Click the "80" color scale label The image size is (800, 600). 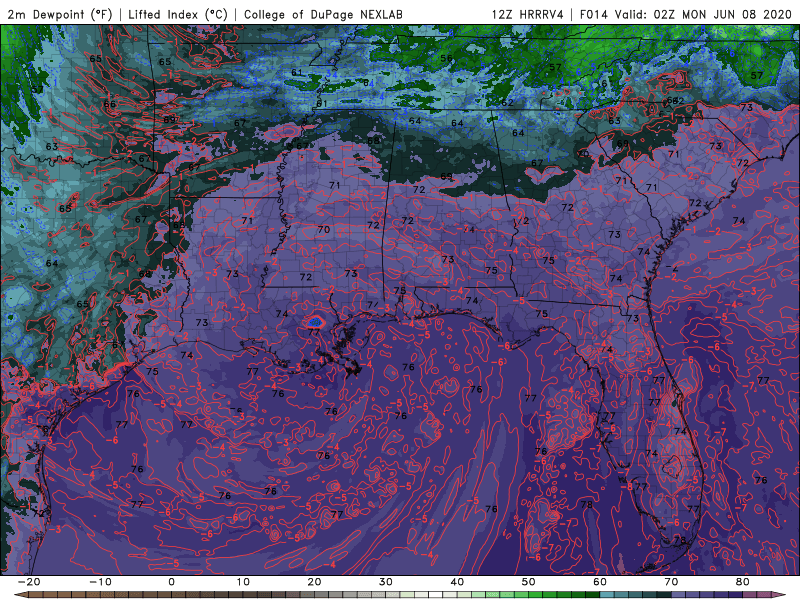point(743,582)
